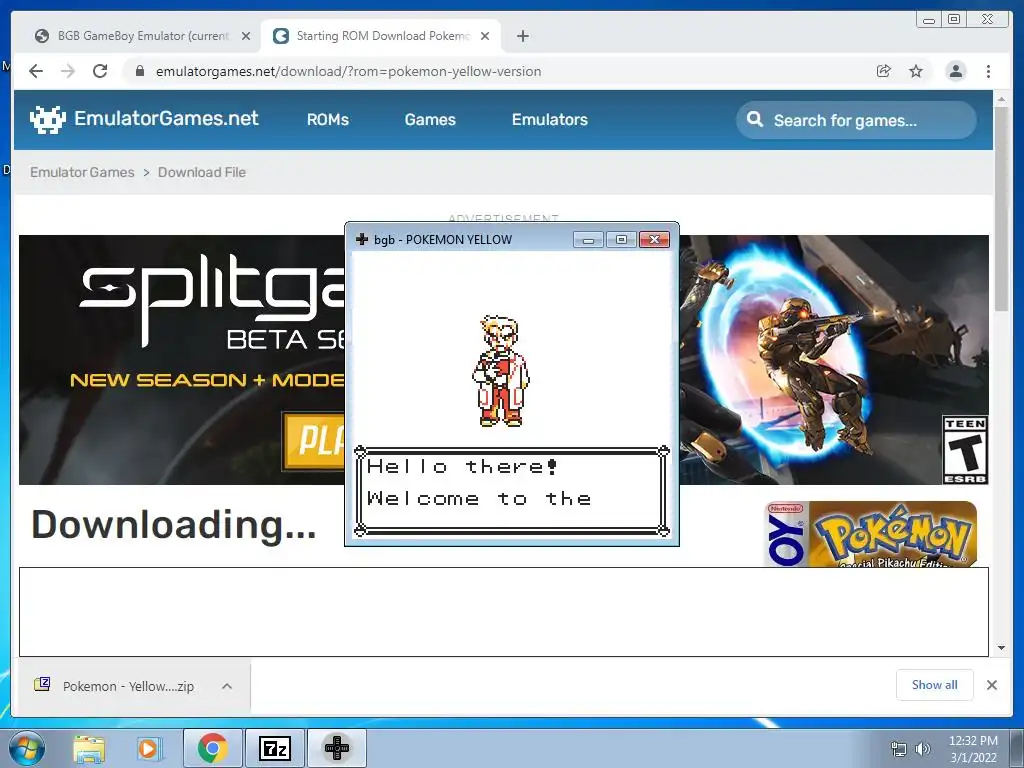Click Show all downloads
This screenshot has height=768, width=1024.
(935, 684)
